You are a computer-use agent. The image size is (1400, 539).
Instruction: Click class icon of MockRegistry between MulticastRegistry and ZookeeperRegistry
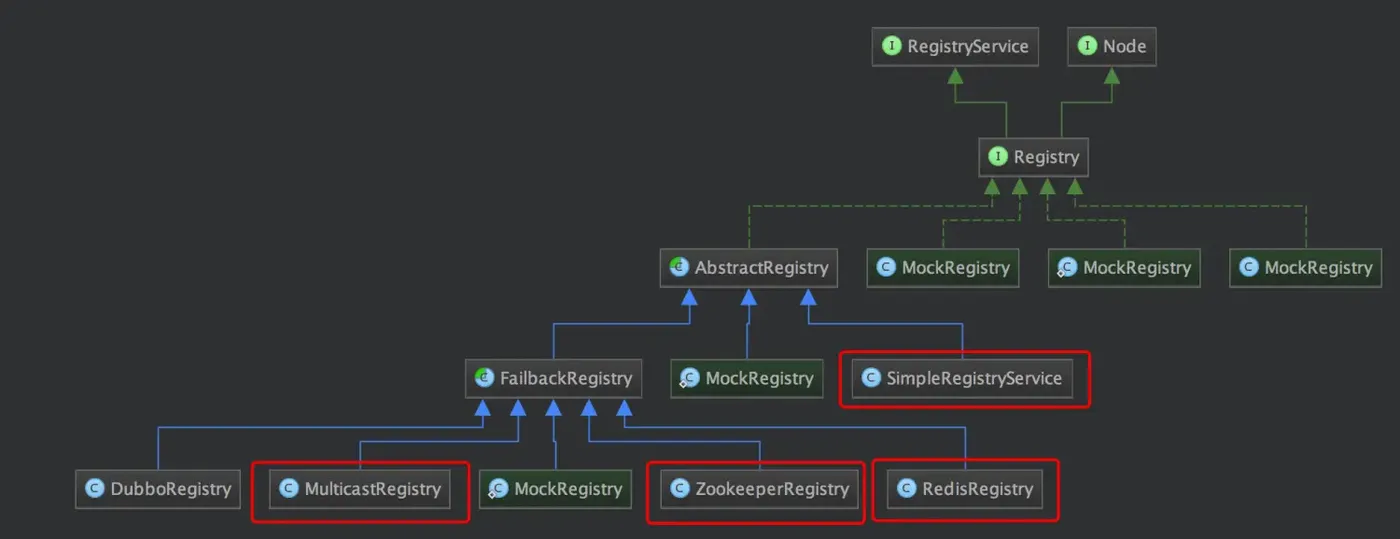(x=498, y=489)
